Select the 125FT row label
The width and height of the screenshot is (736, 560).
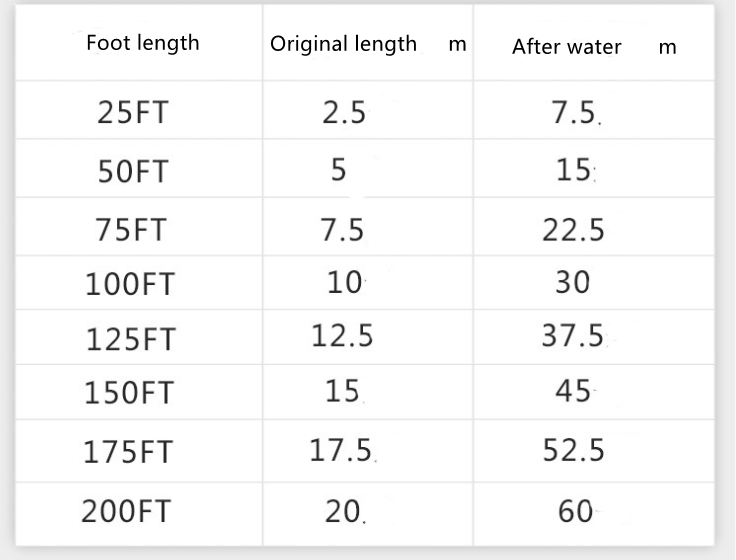[x=129, y=340]
